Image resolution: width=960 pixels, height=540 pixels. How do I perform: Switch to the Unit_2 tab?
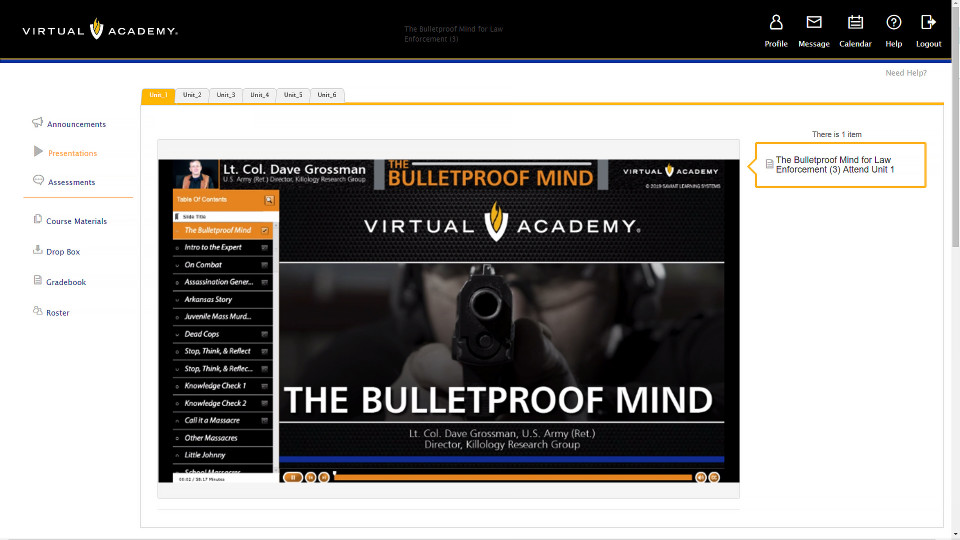click(192, 95)
